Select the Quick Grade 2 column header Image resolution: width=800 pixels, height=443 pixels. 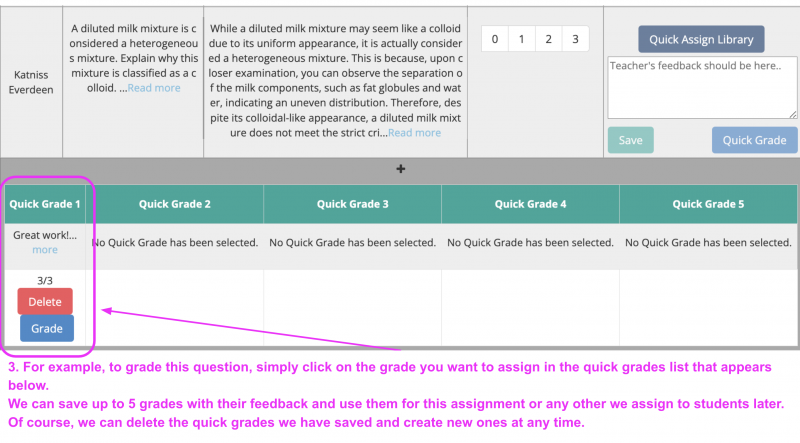point(175,204)
